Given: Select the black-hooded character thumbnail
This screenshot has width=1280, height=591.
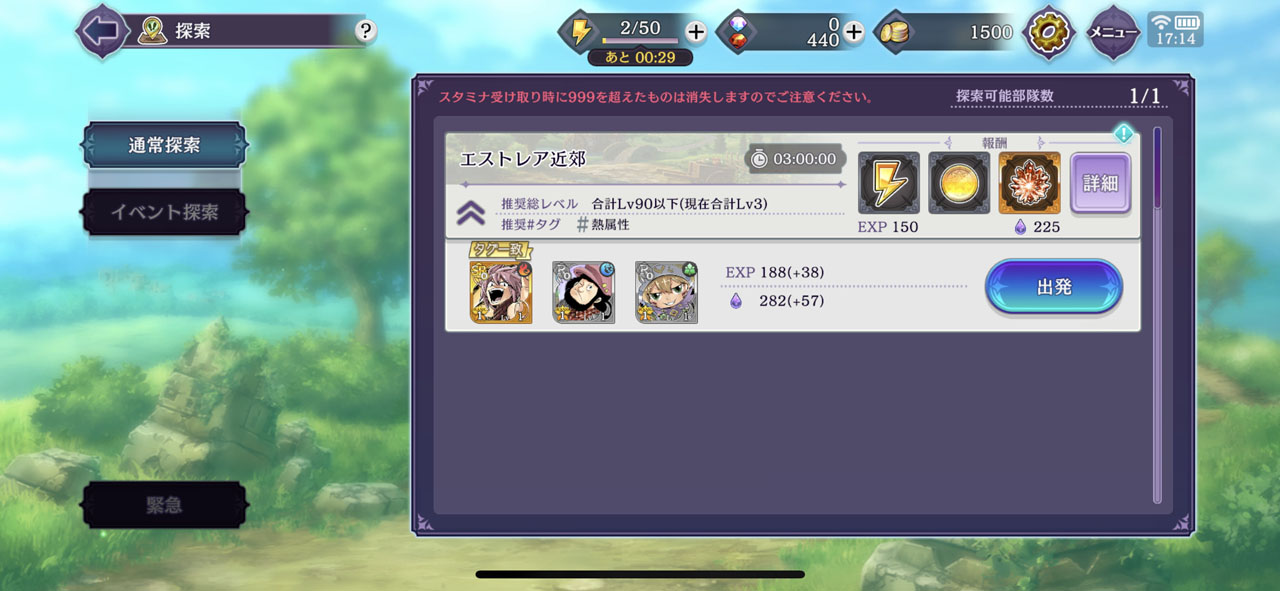Looking at the screenshot, I should point(583,293).
